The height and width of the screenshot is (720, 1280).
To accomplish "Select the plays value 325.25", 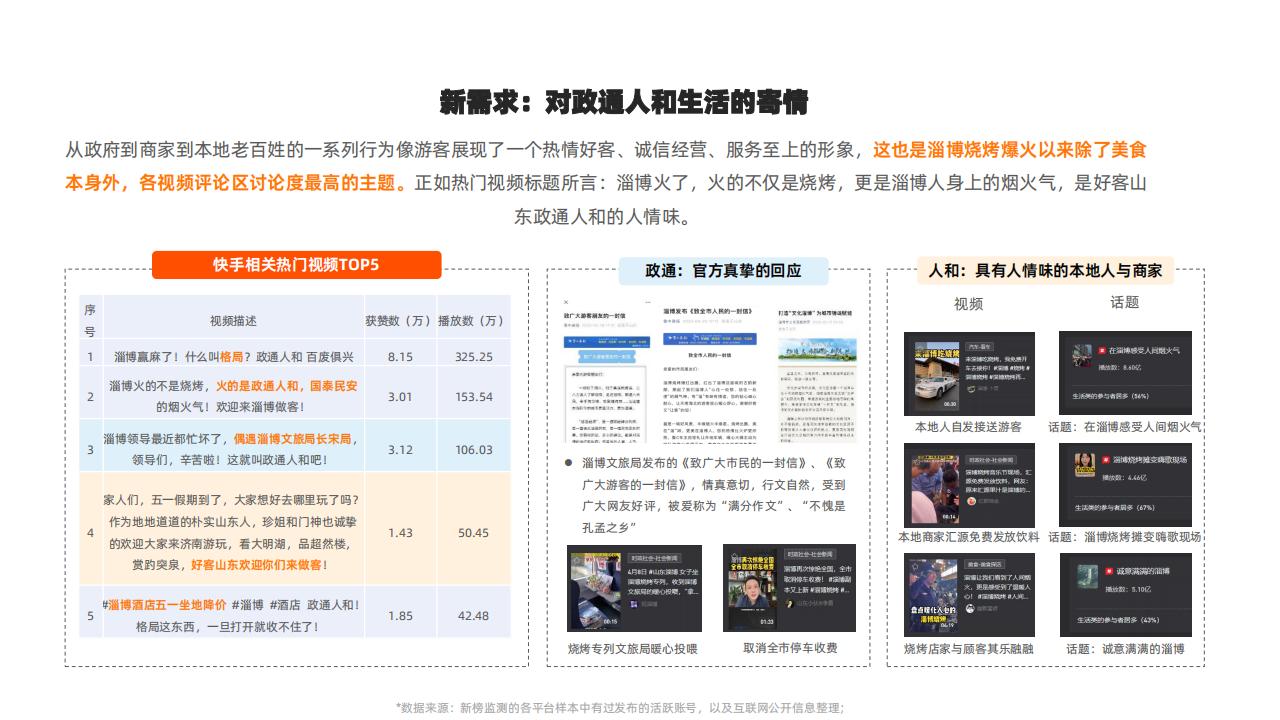I will click(474, 357).
